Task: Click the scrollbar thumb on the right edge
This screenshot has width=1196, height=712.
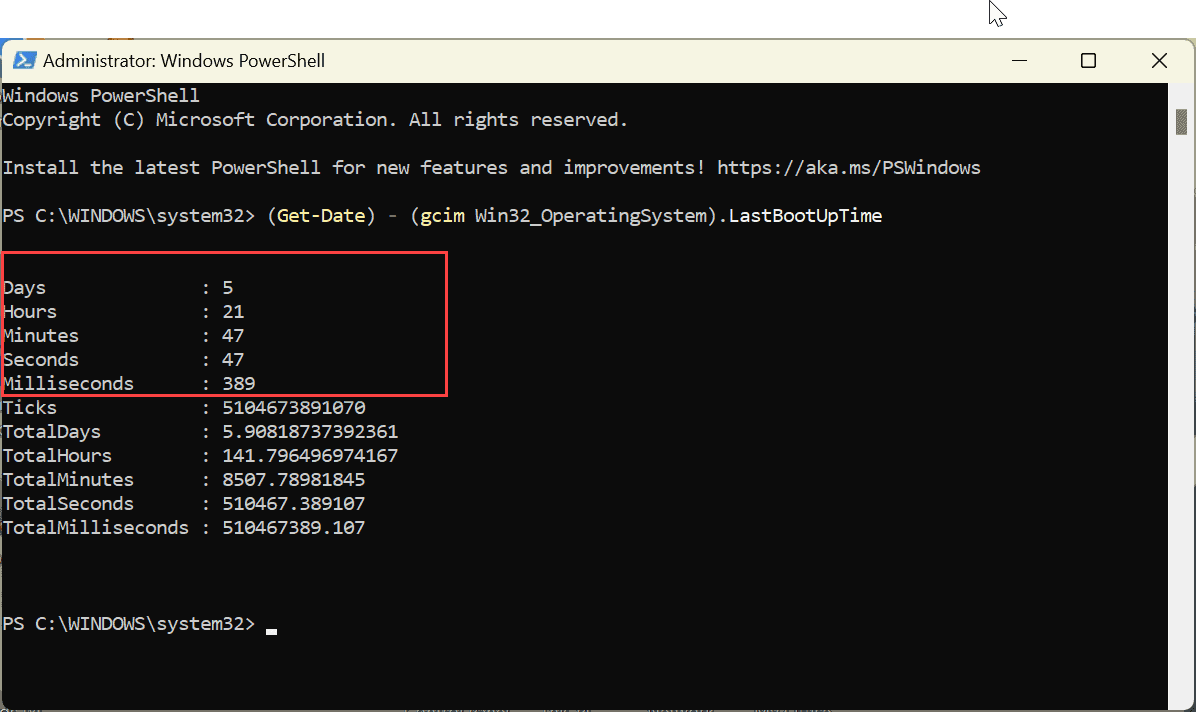Action: tap(1181, 121)
